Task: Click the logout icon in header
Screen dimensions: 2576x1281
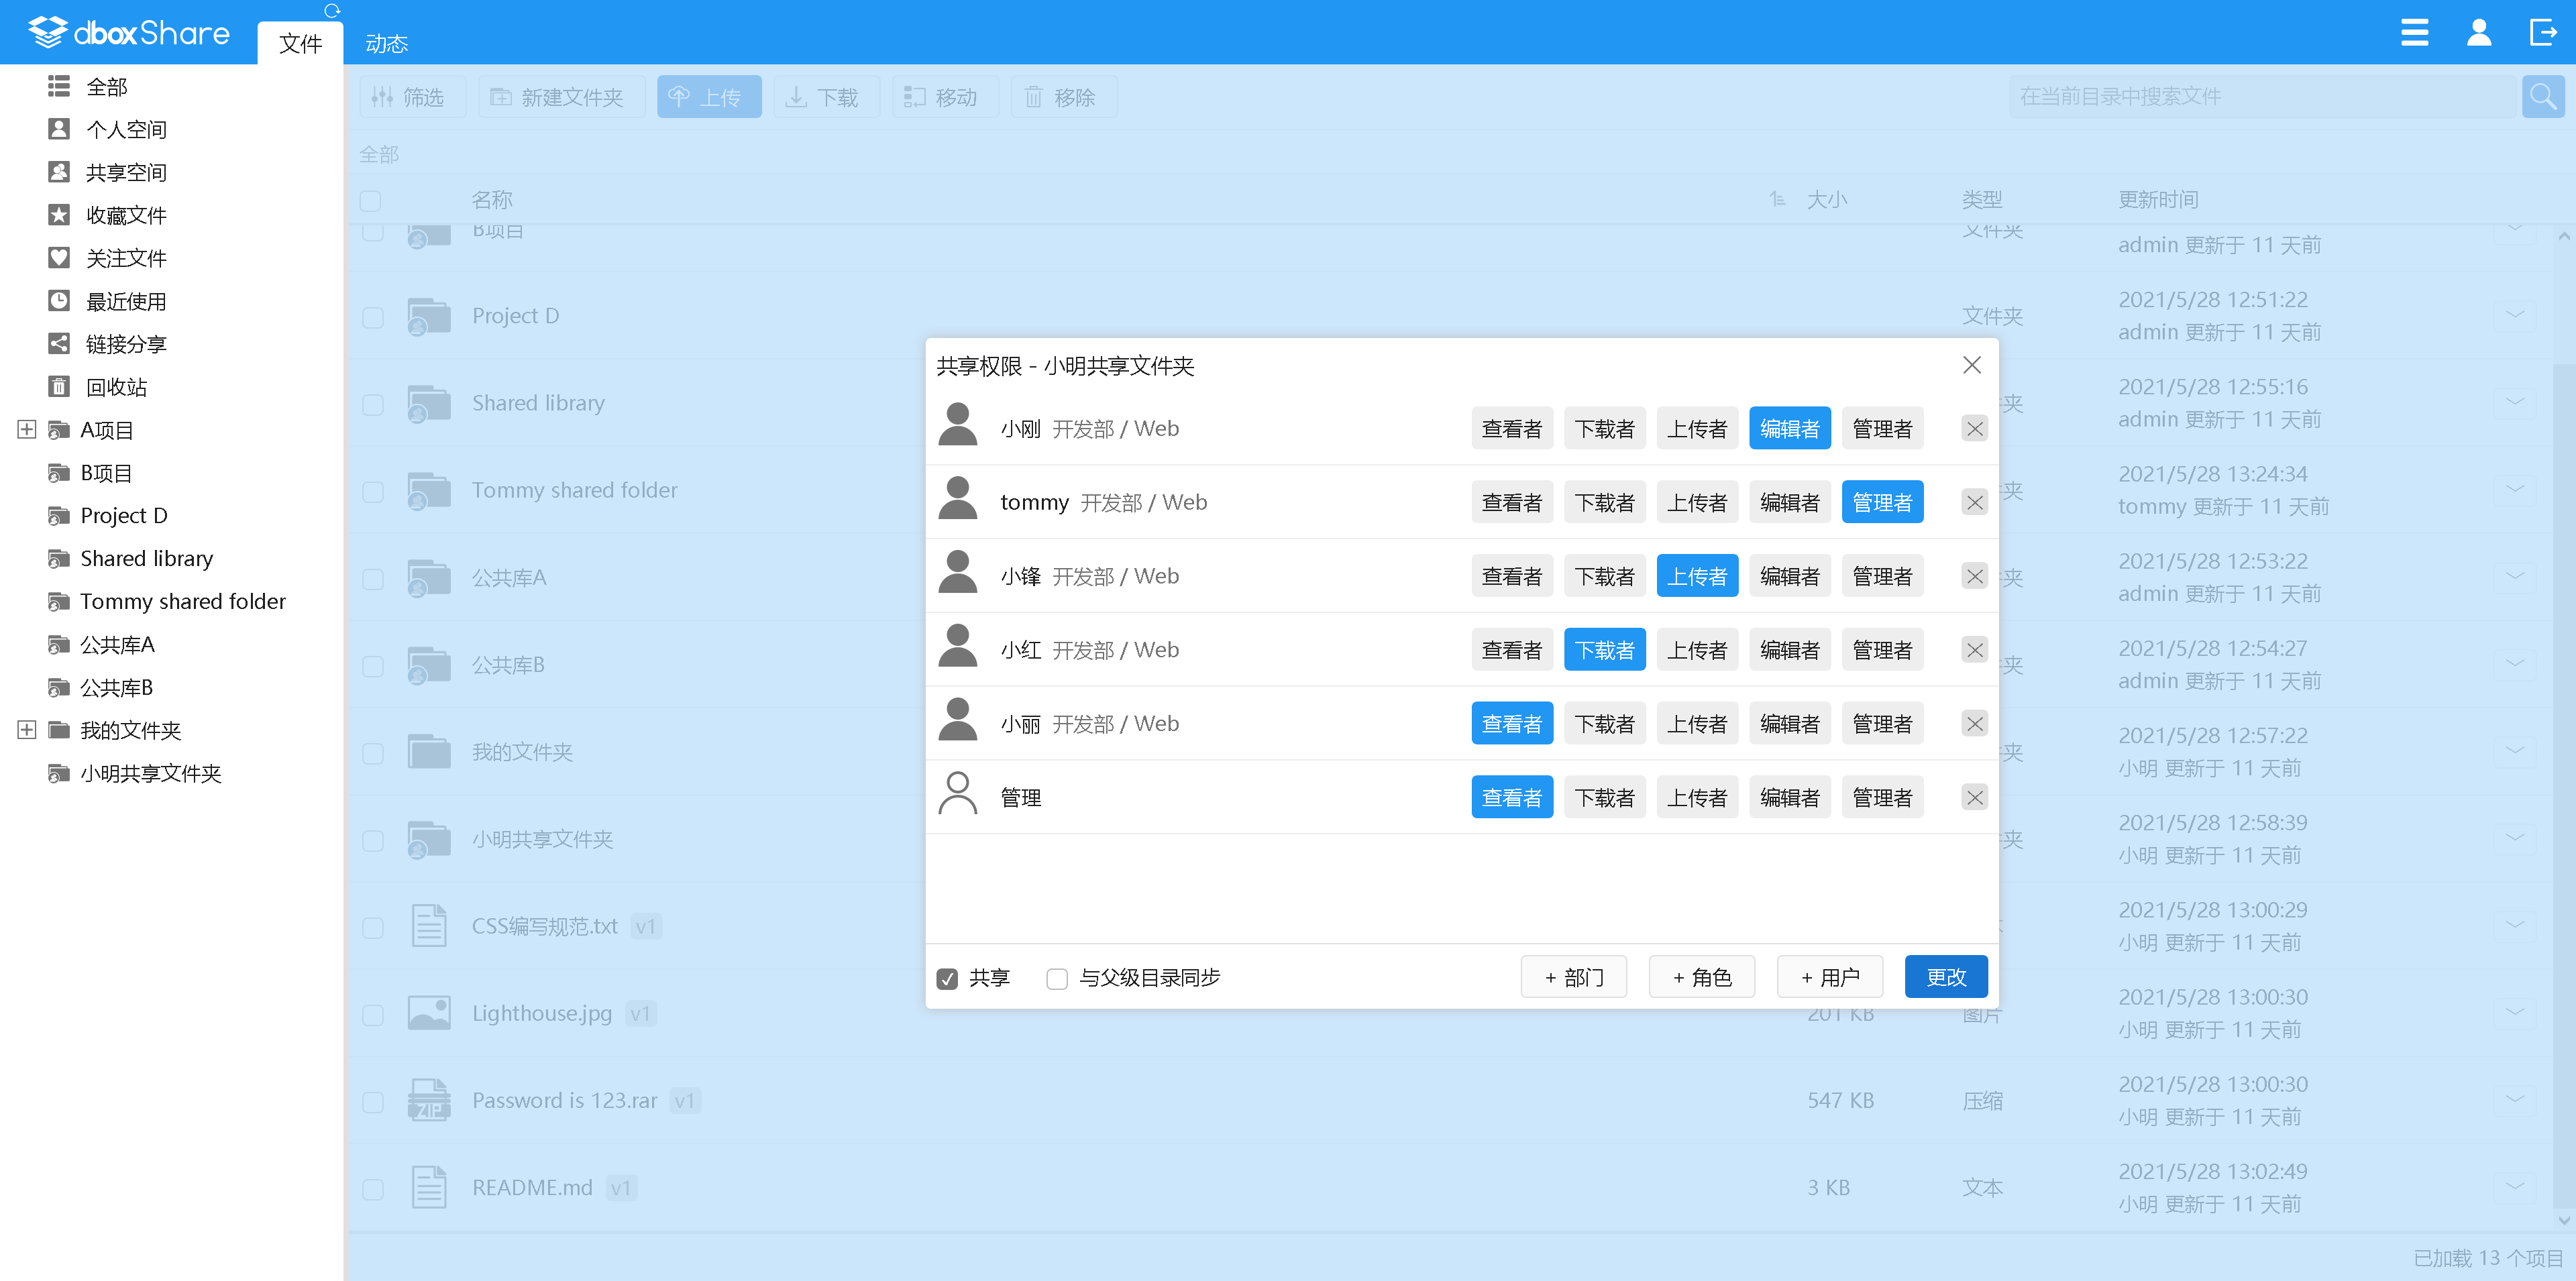Action: (x=2542, y=32)
